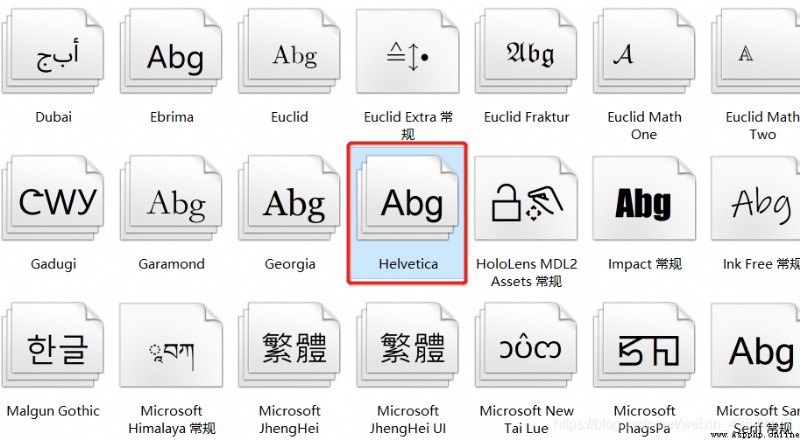The height and width of the screenshot is (440, 800).
Task: Click the 'Microsoft JhengHei UI' name label
Action: [408, 420]
